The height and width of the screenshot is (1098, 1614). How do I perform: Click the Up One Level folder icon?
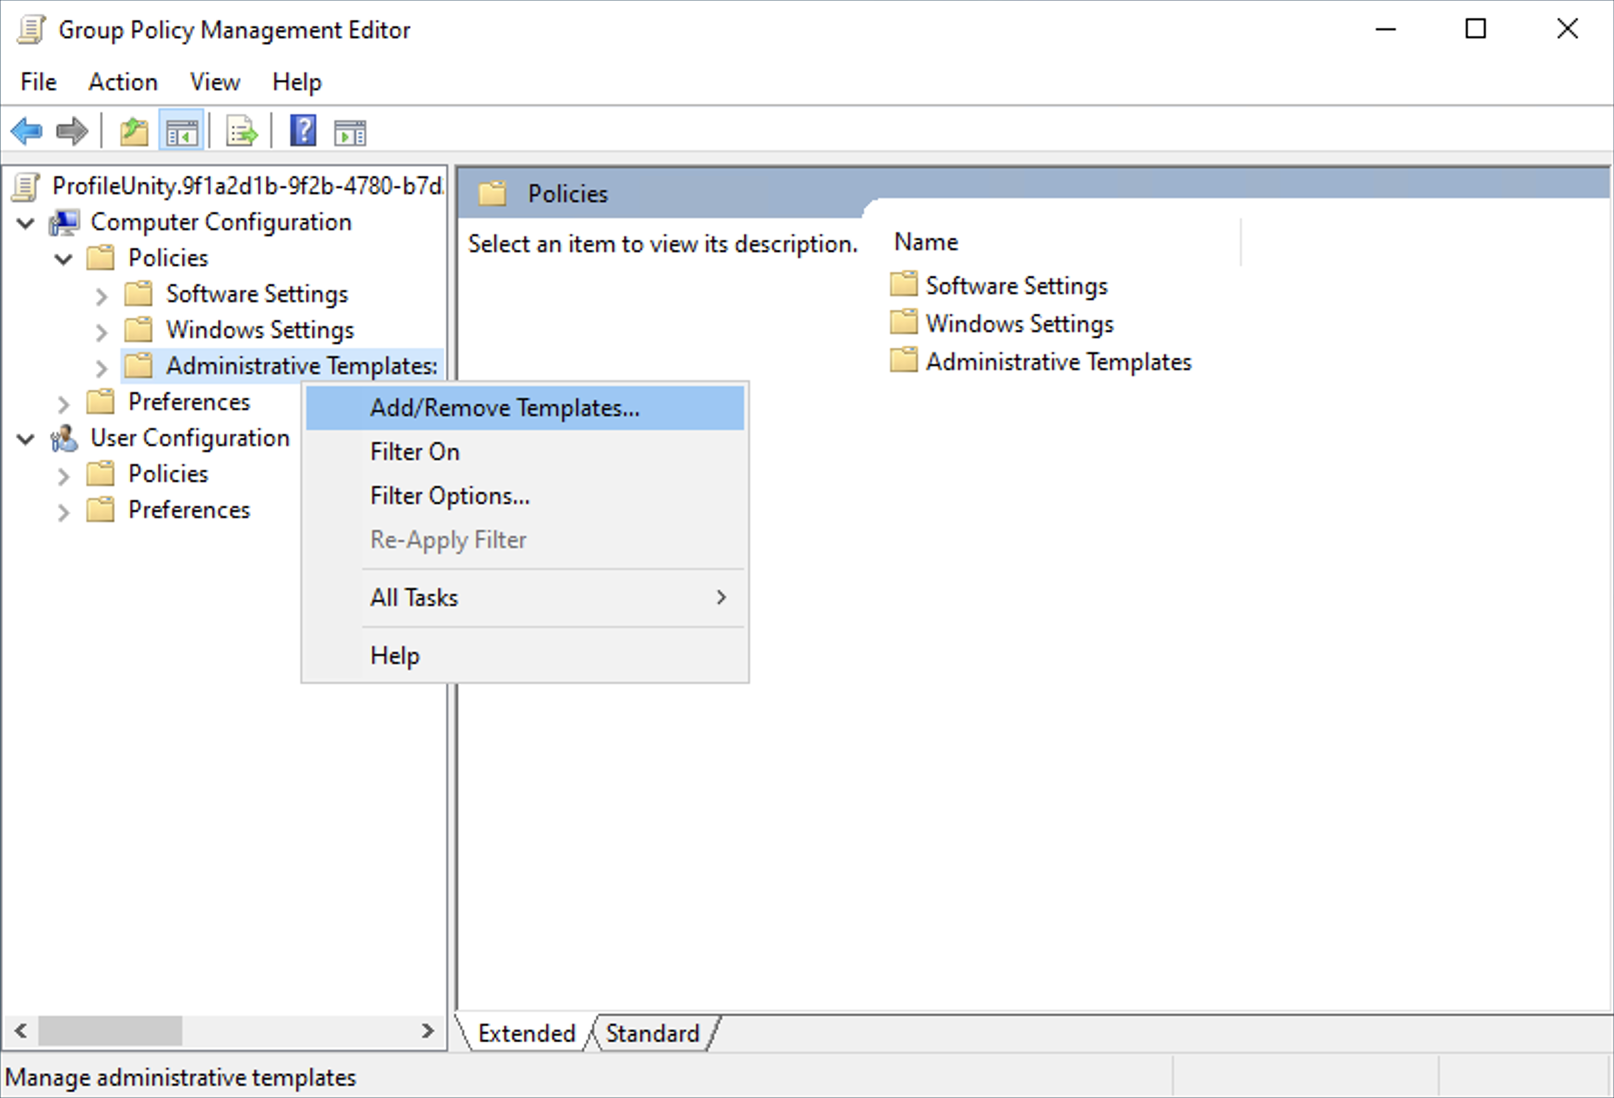pyautogui.click(x=134, y=131)
